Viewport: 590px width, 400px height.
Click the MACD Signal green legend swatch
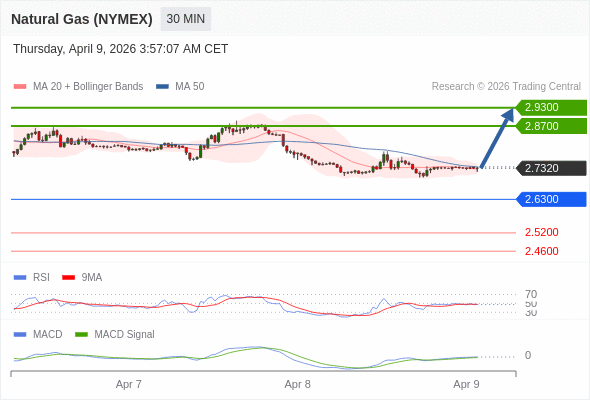tap(81, 335)
